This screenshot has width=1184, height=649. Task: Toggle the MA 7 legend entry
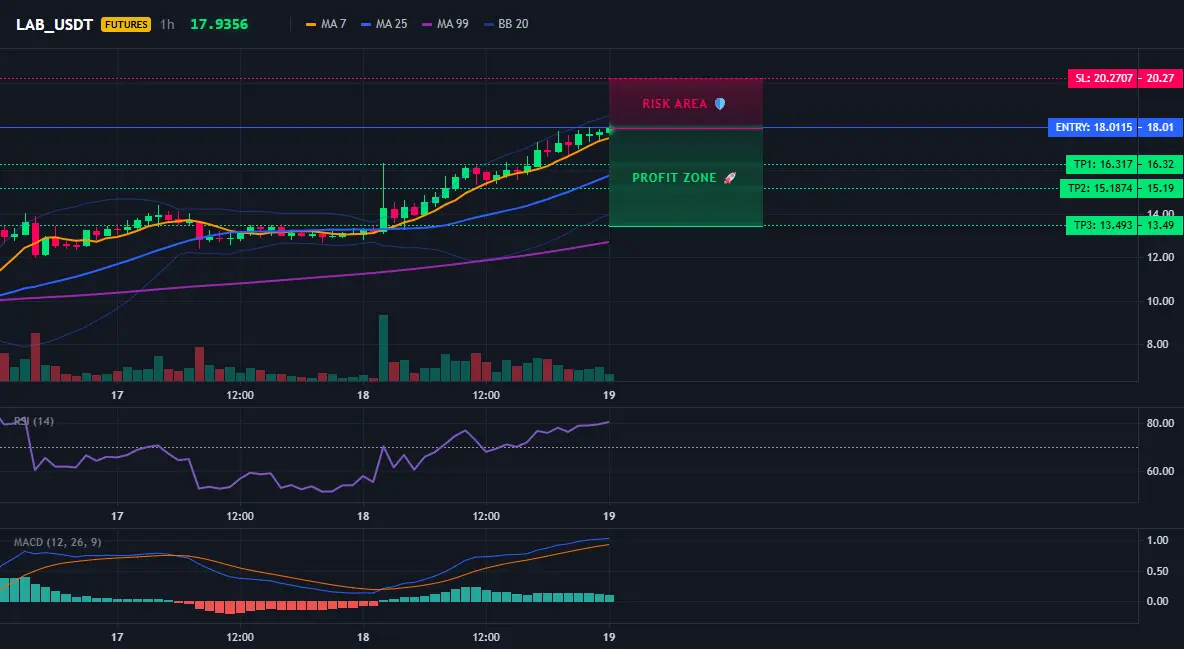tap(326, 24)
